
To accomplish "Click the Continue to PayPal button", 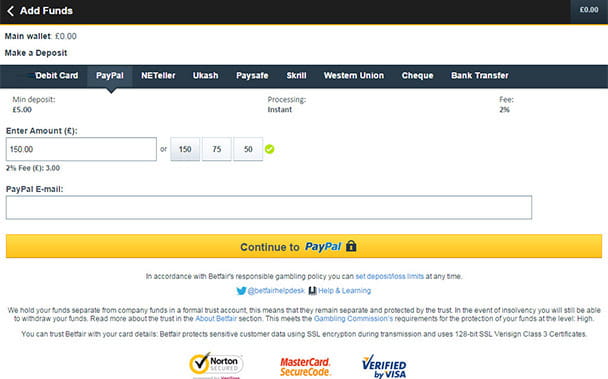I will [x=304, y=246].
